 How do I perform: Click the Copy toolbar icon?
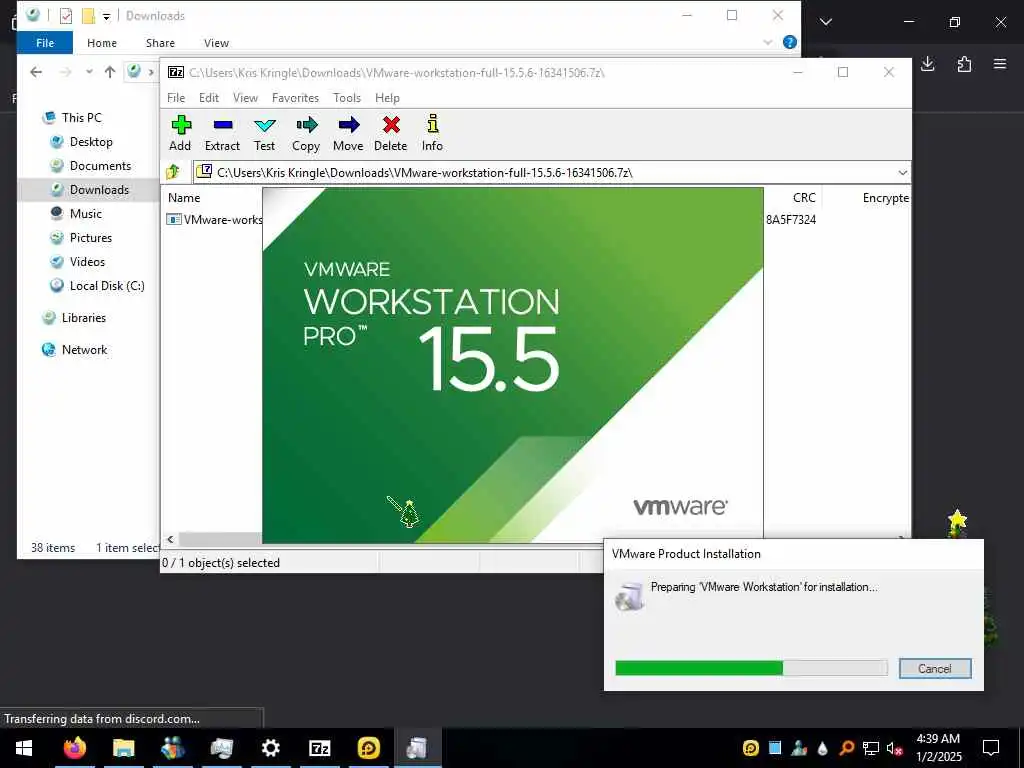point(306,133)
